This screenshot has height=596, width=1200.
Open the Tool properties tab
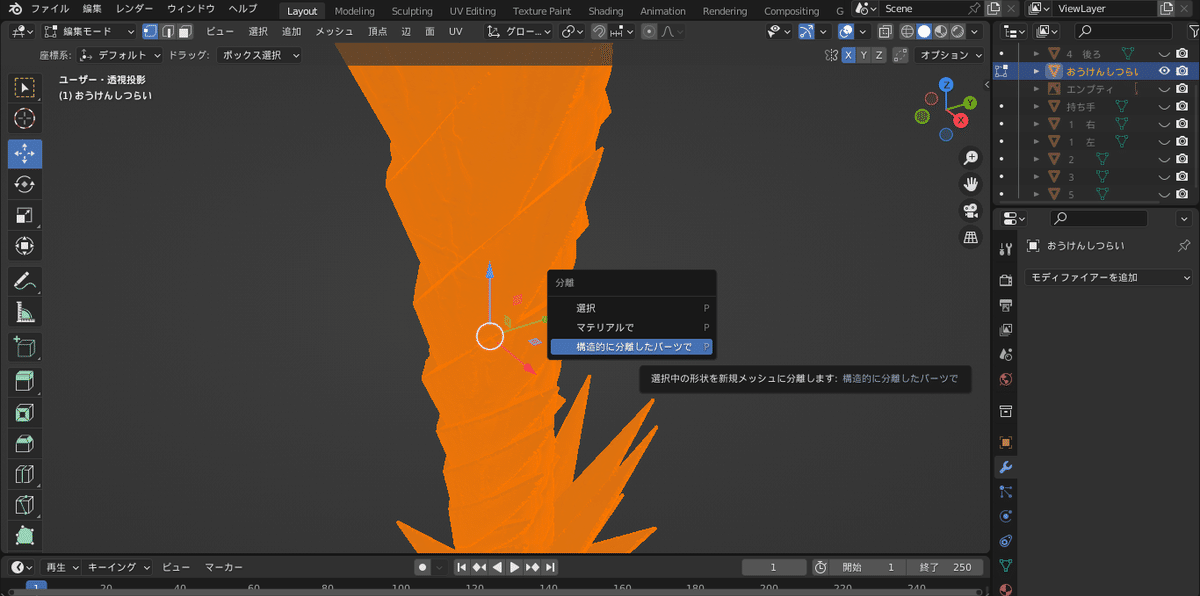coord(1006,249)
